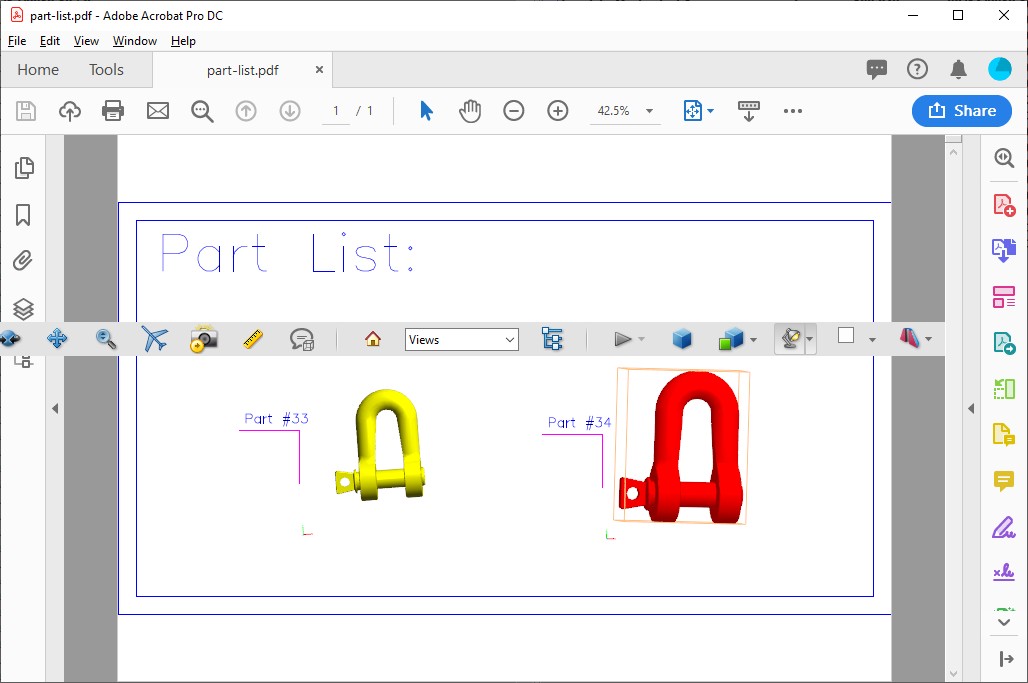Upload file to cloud icon
Image resolution: width=1028 pixels, height=683 pixels.
pos(69,111)
